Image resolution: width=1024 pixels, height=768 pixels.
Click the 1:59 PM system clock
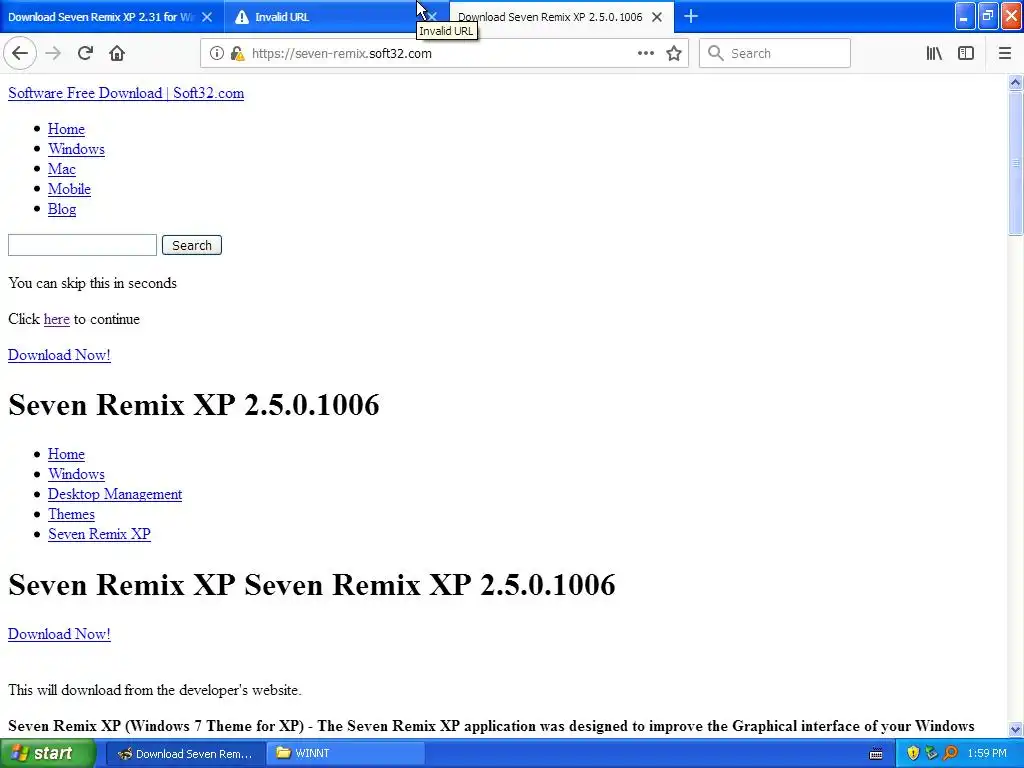(987, 754)
